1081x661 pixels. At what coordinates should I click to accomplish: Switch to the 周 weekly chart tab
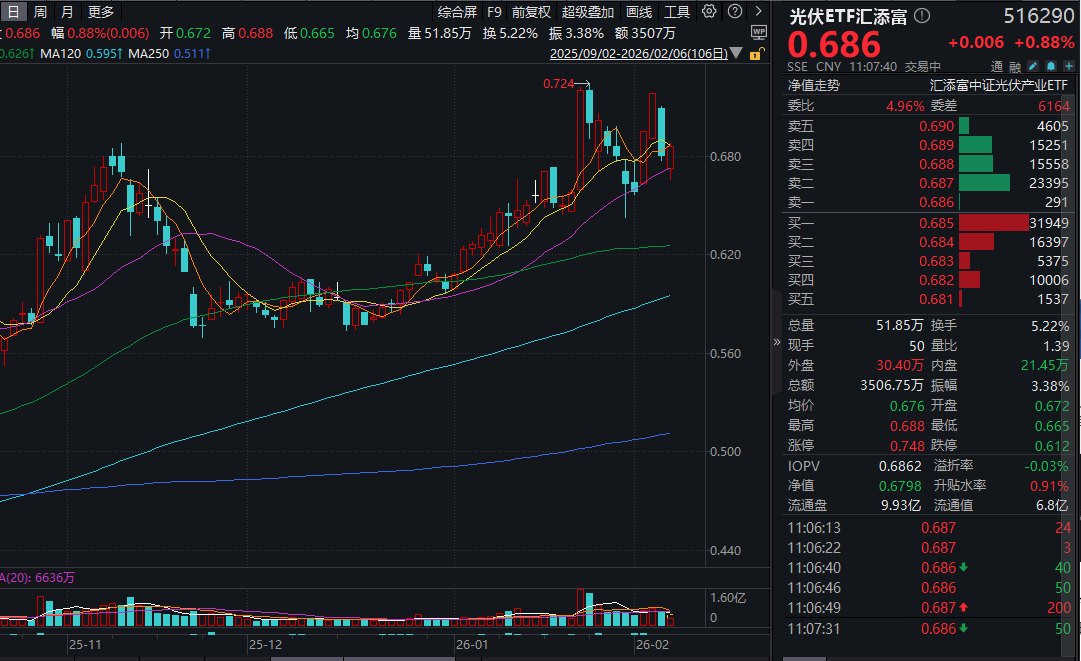(x=38, y=12)
